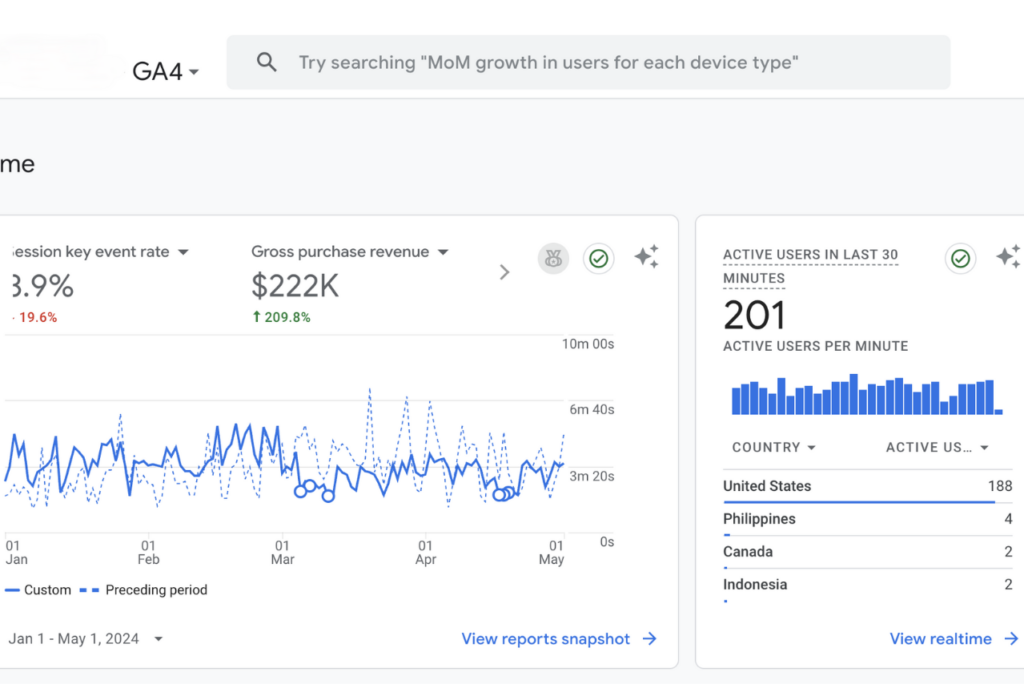Click the search magnifier icon
The width and height of the screenshot is (1024, 684).
pos(266,63)
